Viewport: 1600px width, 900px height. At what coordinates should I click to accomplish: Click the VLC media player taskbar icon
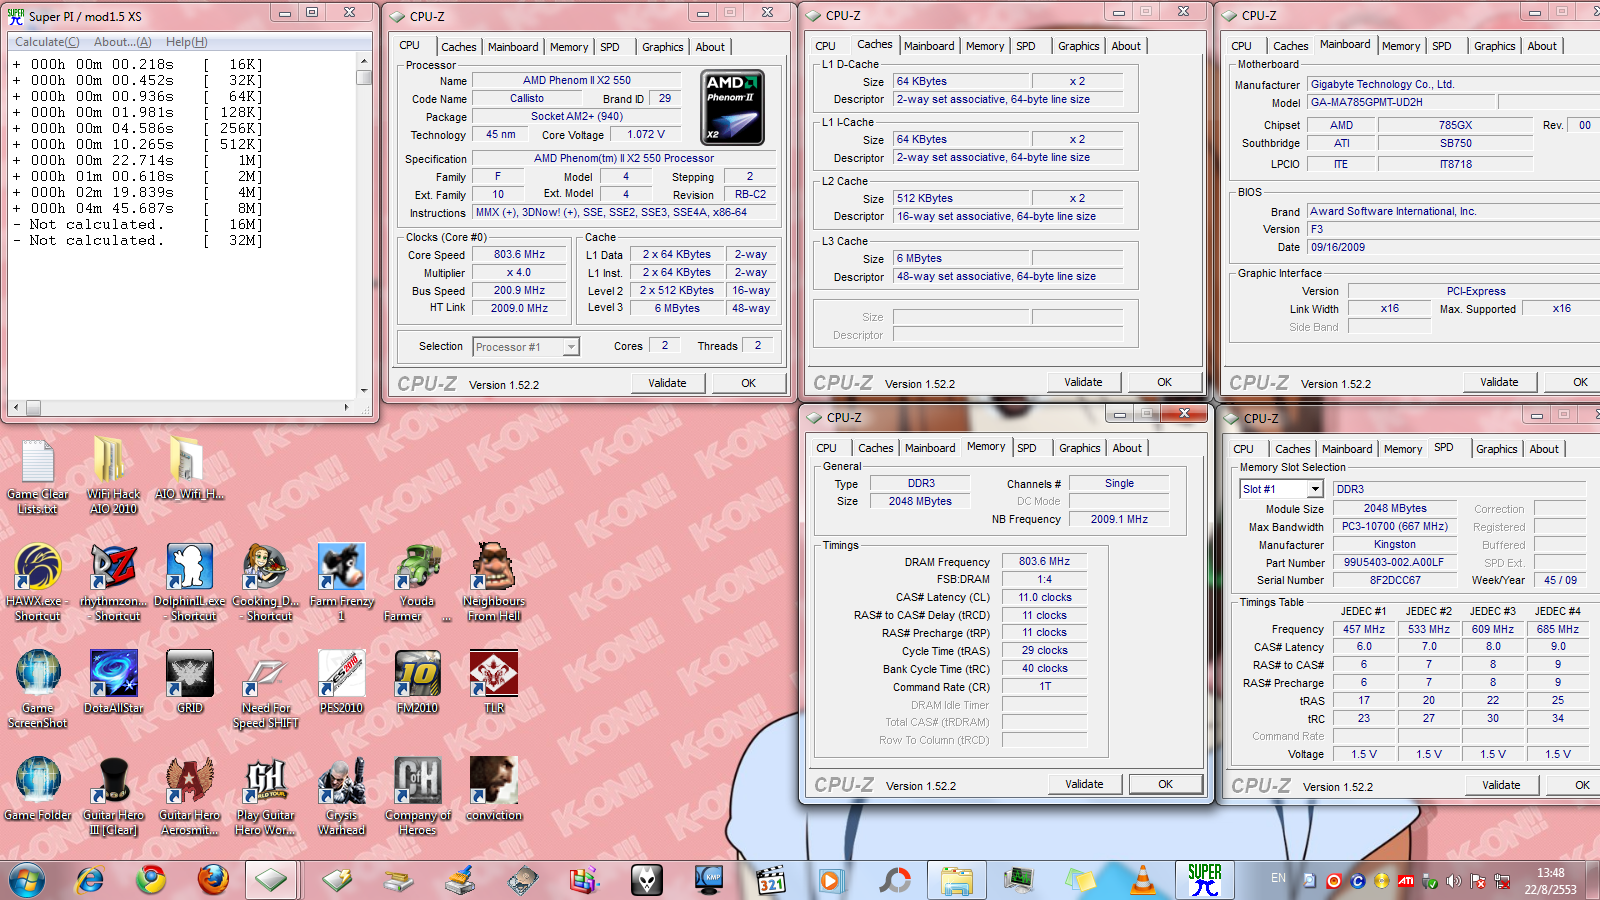coord(1142,880)
